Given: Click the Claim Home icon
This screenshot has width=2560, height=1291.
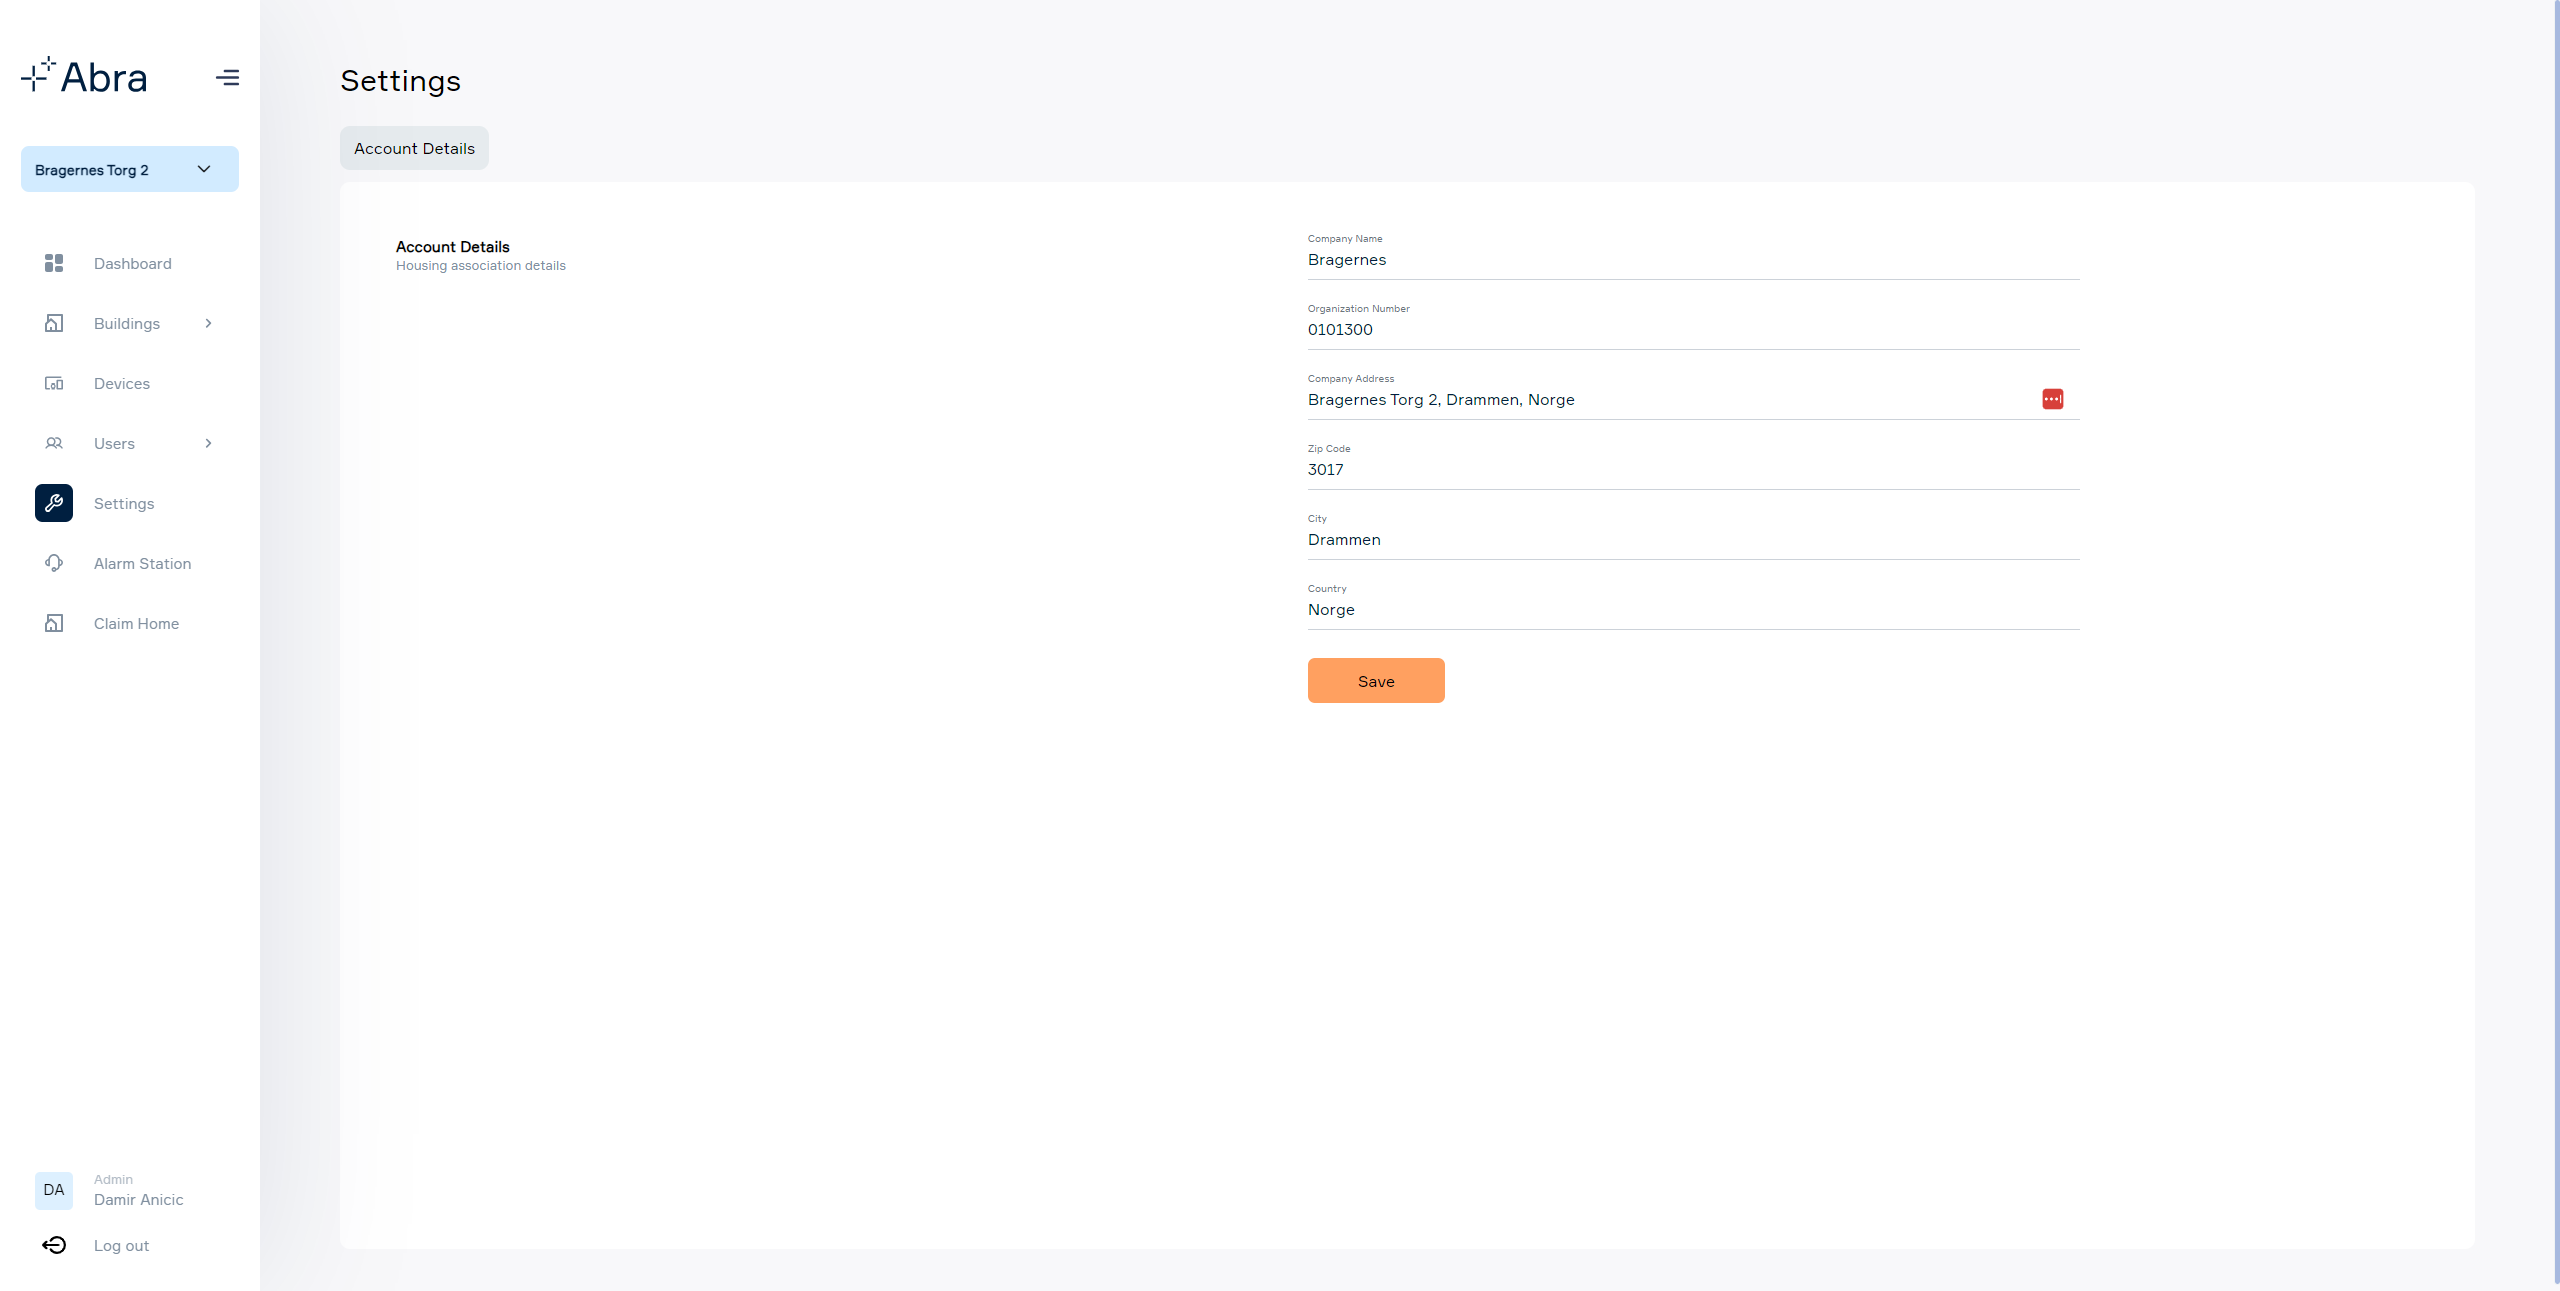Looking at the screenshot, I should (x=54, y=623).
